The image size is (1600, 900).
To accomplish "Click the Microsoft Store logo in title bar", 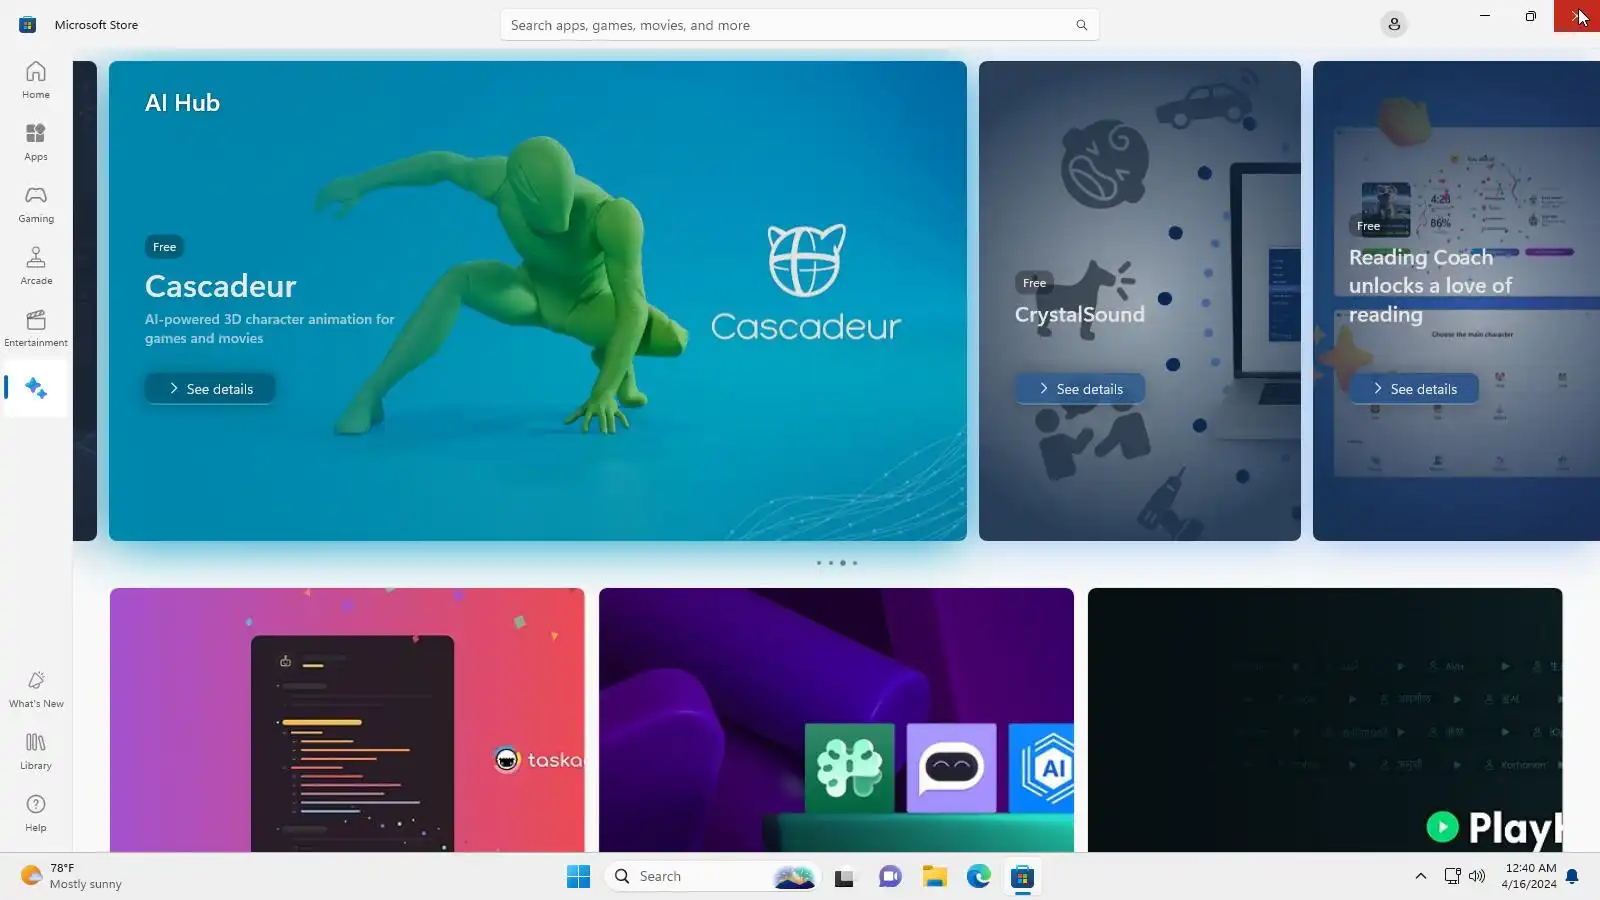I will (28, 24).
